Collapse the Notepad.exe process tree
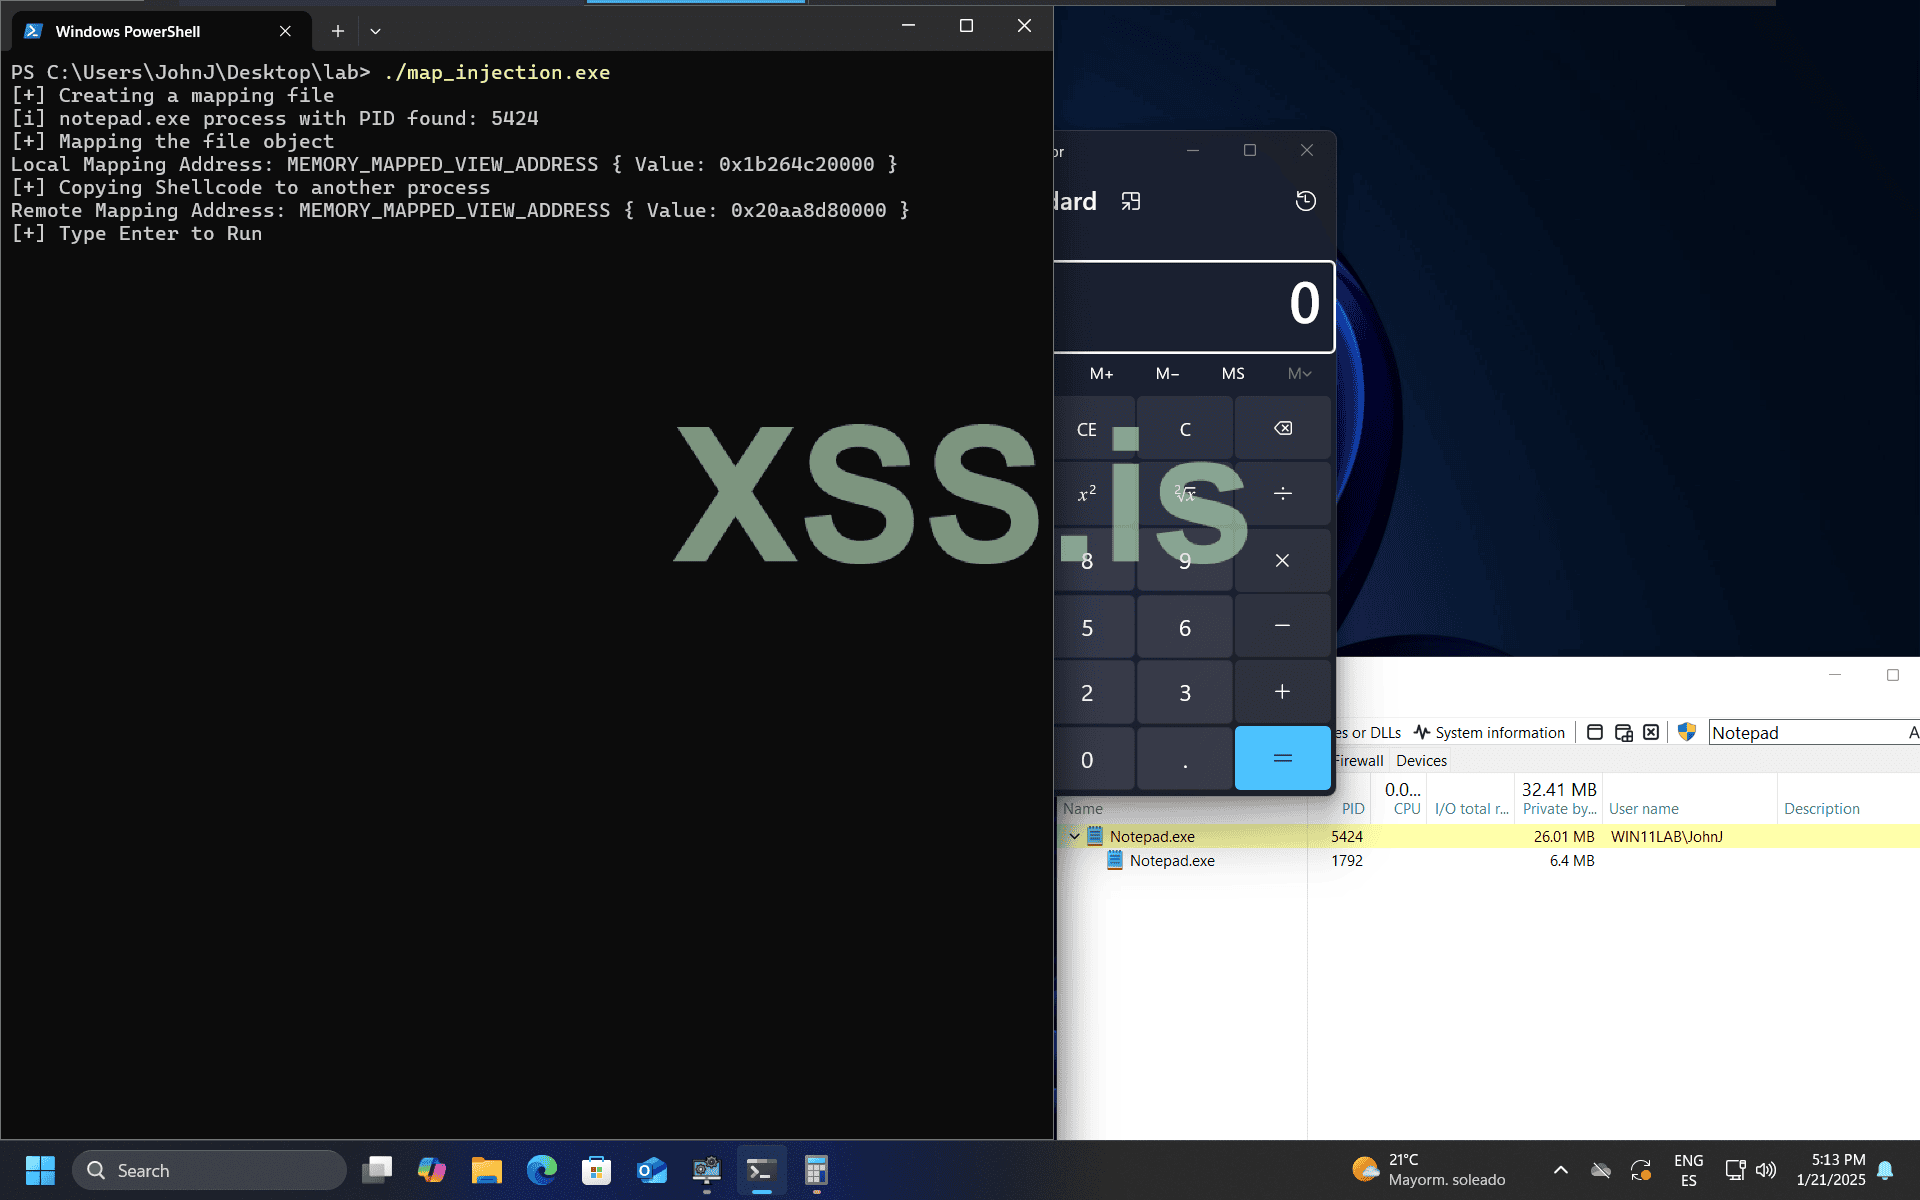This screenshot has height=1200, width=1920. (1075, 836)
